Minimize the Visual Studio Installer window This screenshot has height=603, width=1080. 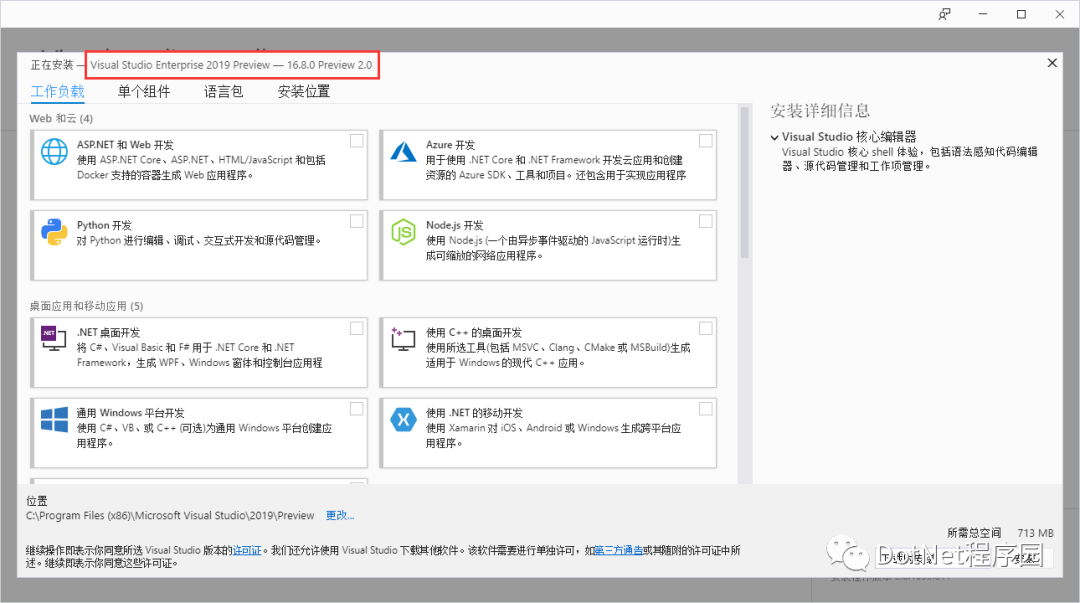tap(983, 14)
